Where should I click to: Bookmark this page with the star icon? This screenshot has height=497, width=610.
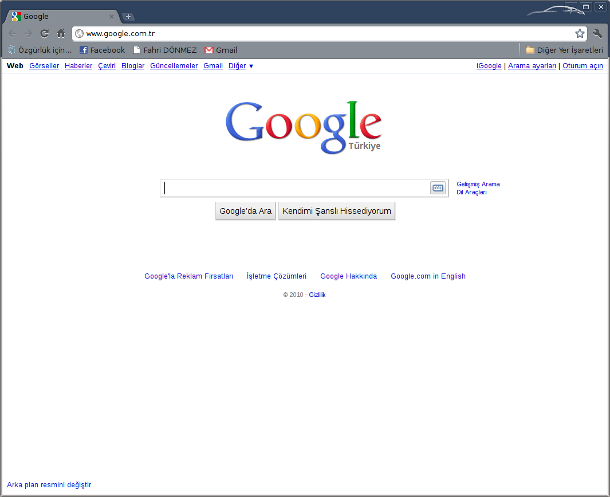point(579,33)
